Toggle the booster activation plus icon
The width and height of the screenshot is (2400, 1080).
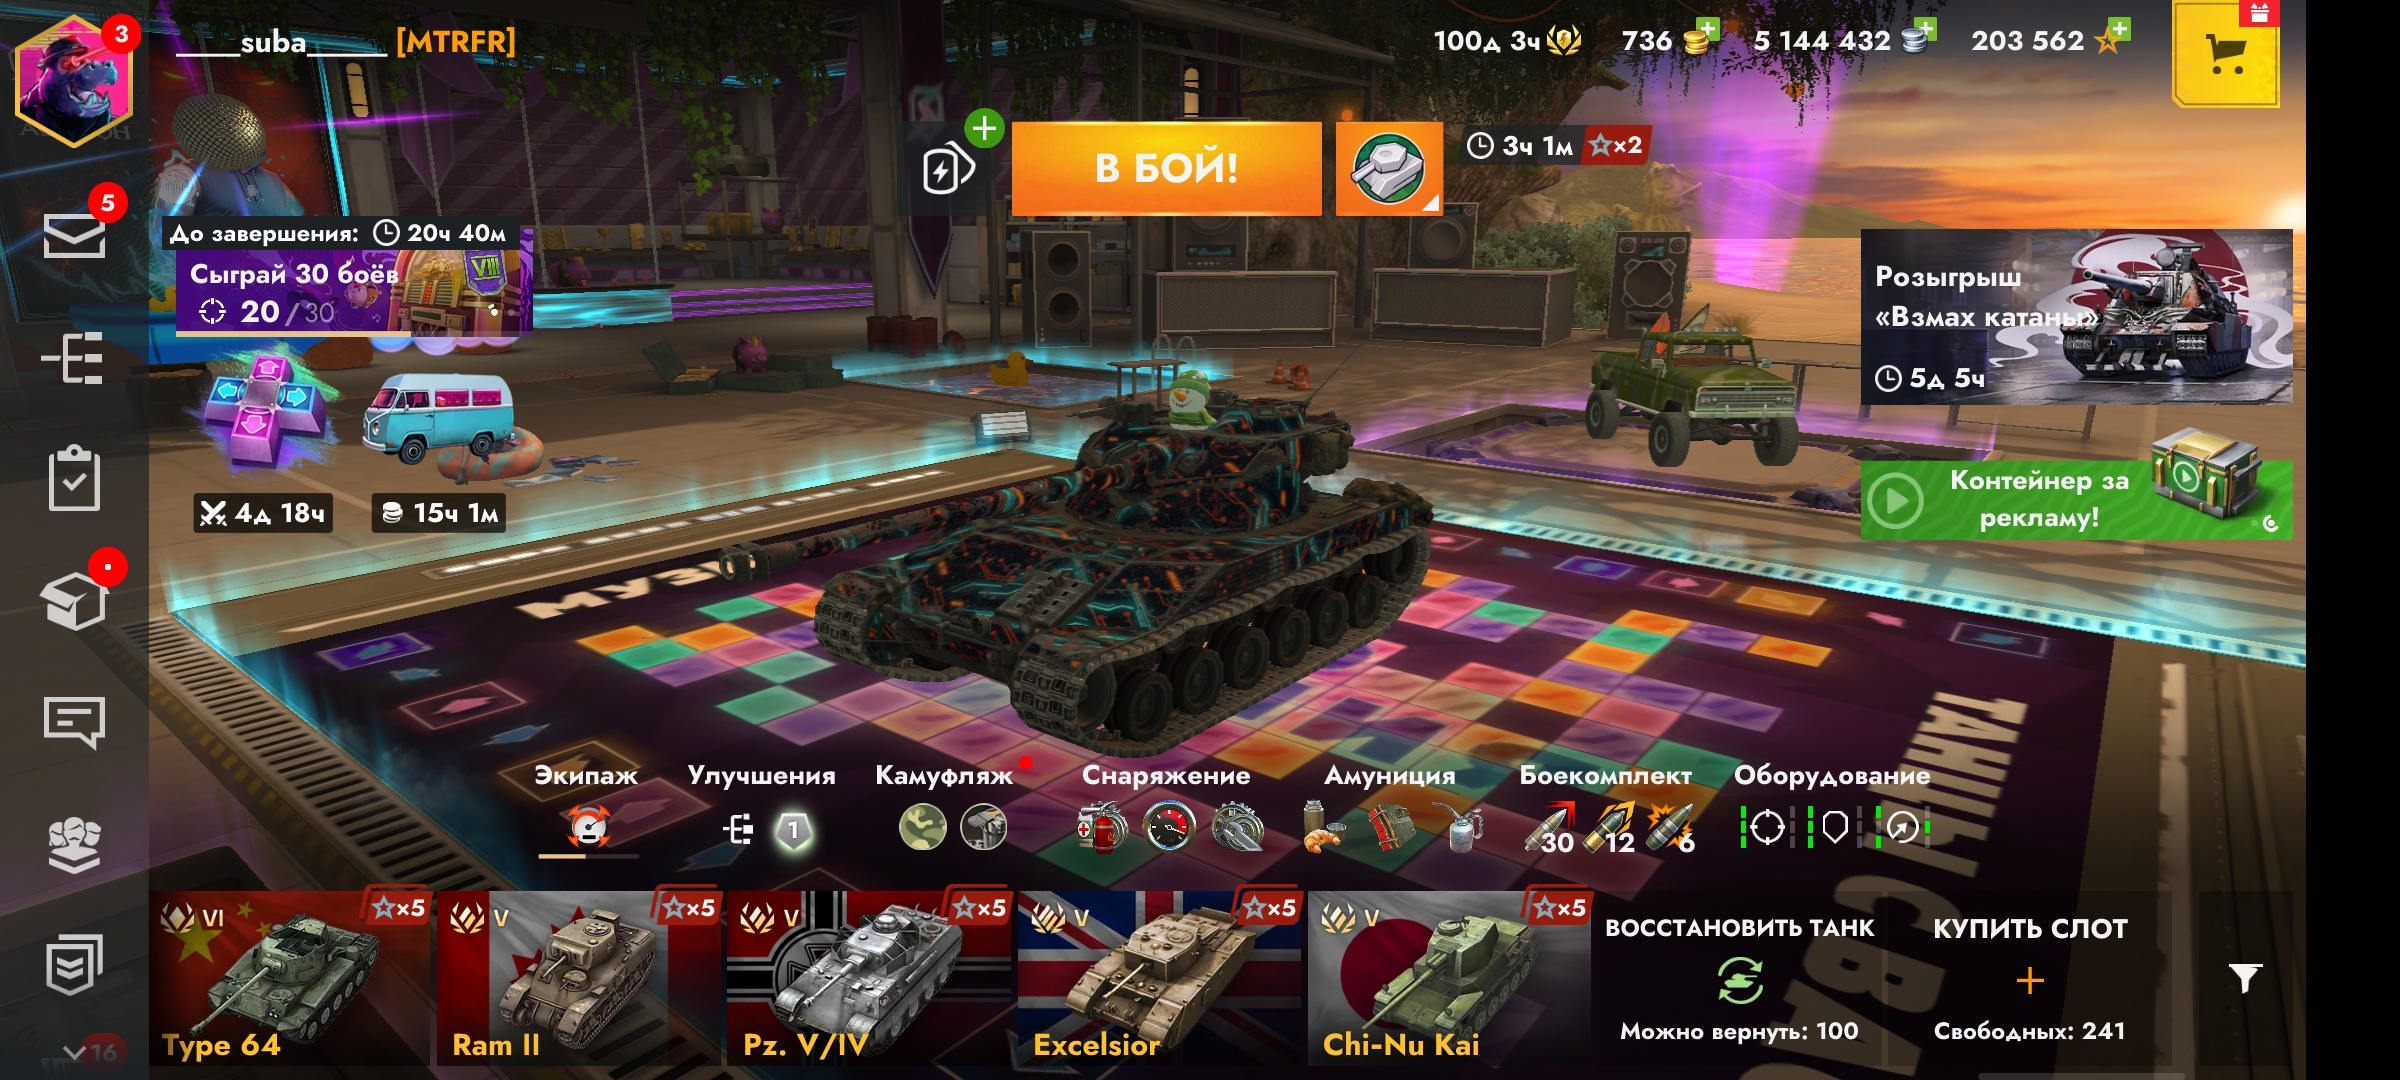[984, 128]
